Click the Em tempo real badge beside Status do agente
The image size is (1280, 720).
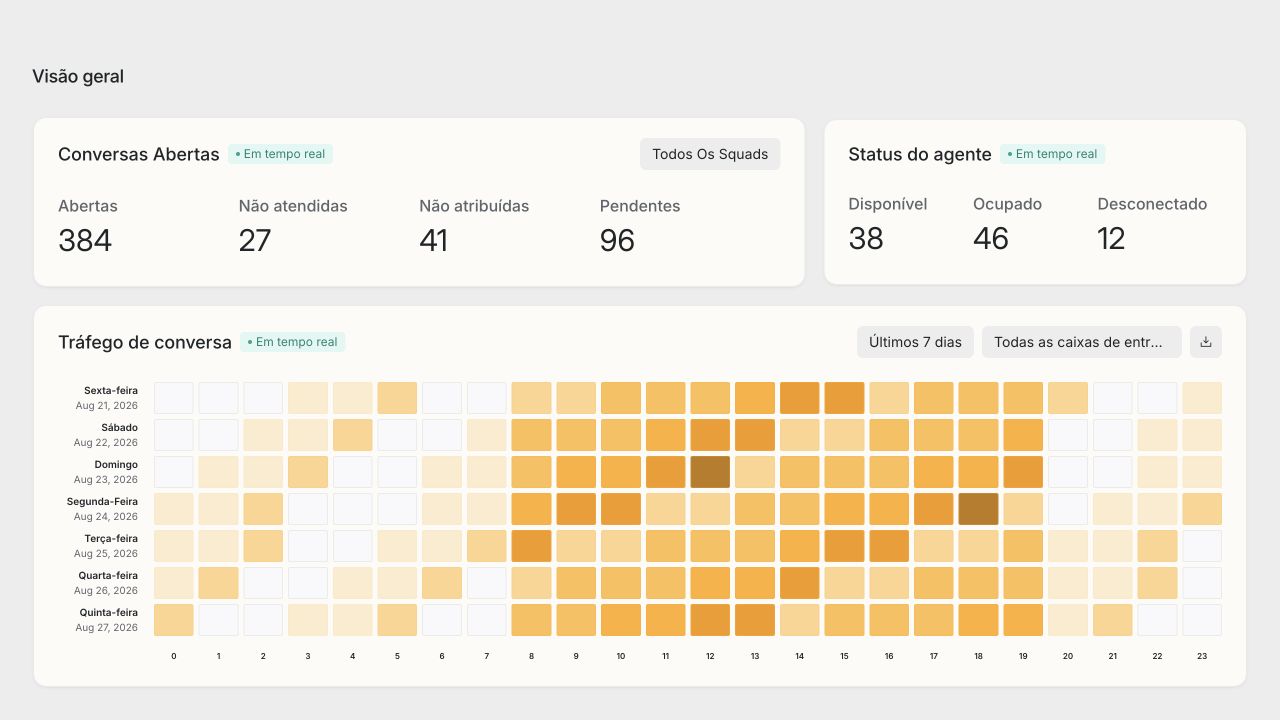[1052, 154]
